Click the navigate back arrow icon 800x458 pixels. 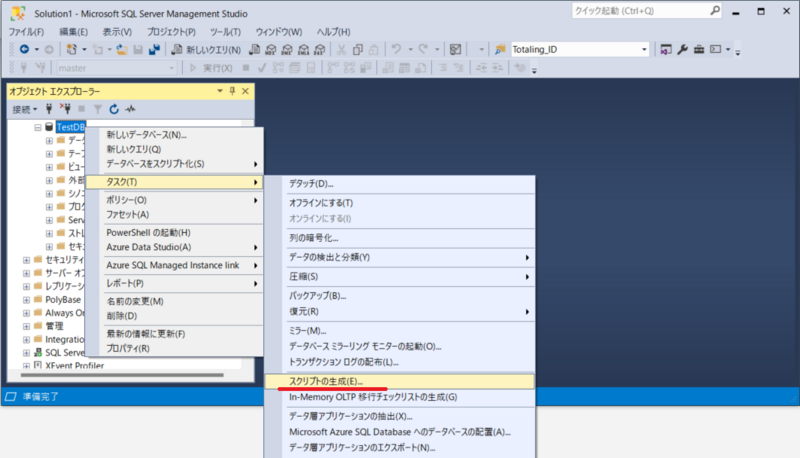(x=24, y=49)
